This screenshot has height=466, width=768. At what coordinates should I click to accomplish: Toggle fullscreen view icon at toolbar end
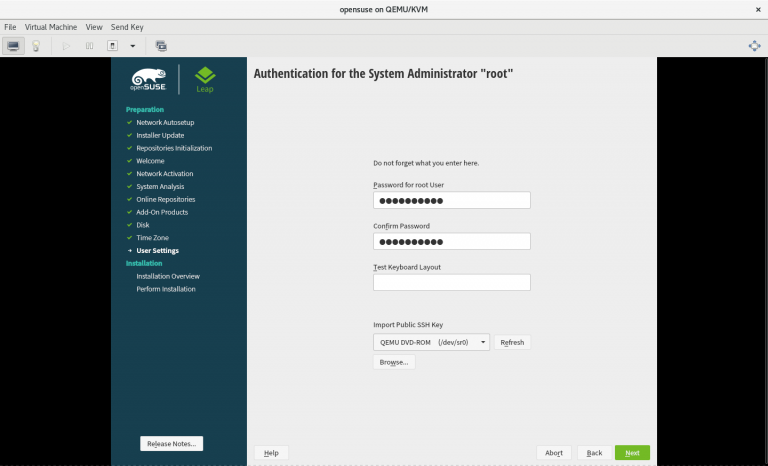coord(754,46)
